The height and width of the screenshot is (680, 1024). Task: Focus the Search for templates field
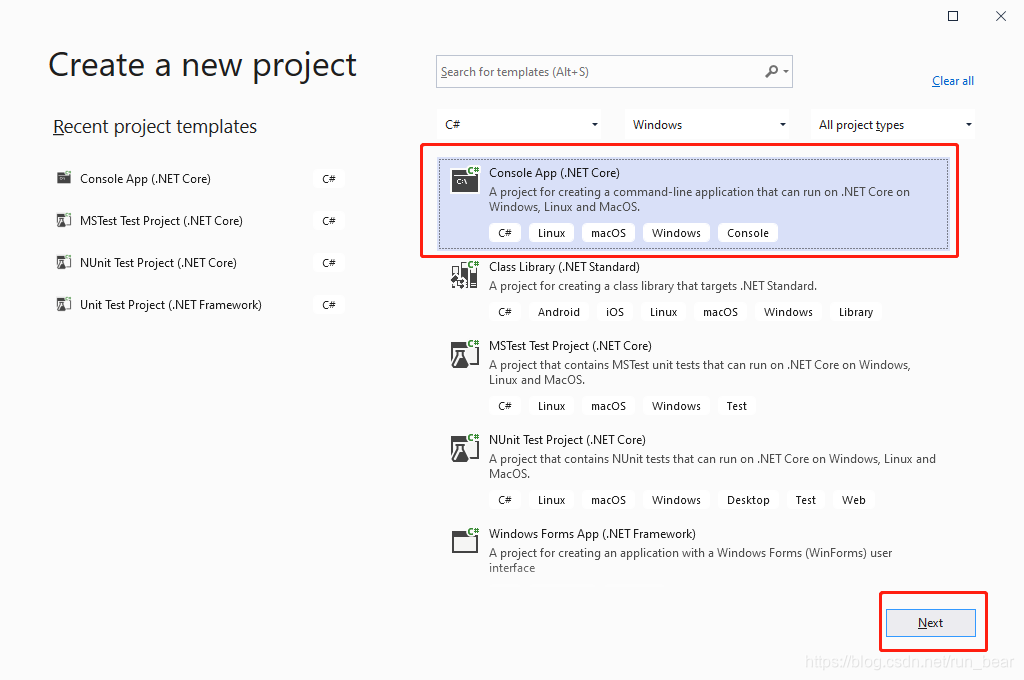(x=614, y=71)
